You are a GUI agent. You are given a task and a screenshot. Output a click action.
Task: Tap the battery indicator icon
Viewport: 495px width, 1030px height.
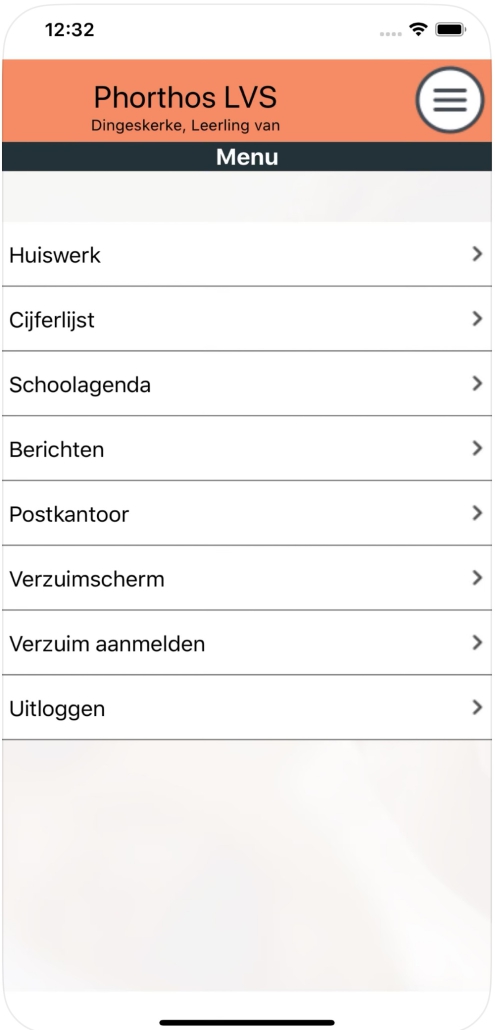[450, 30]
